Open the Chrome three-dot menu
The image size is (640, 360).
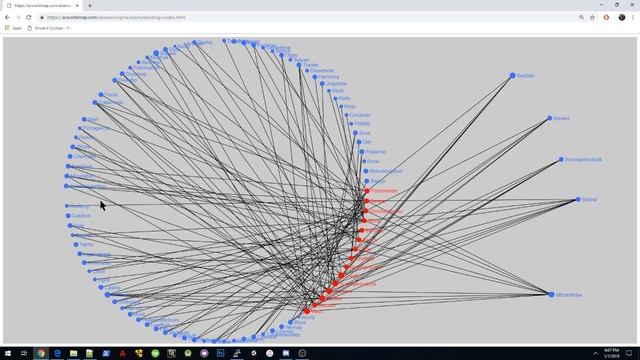click(633, 18)
